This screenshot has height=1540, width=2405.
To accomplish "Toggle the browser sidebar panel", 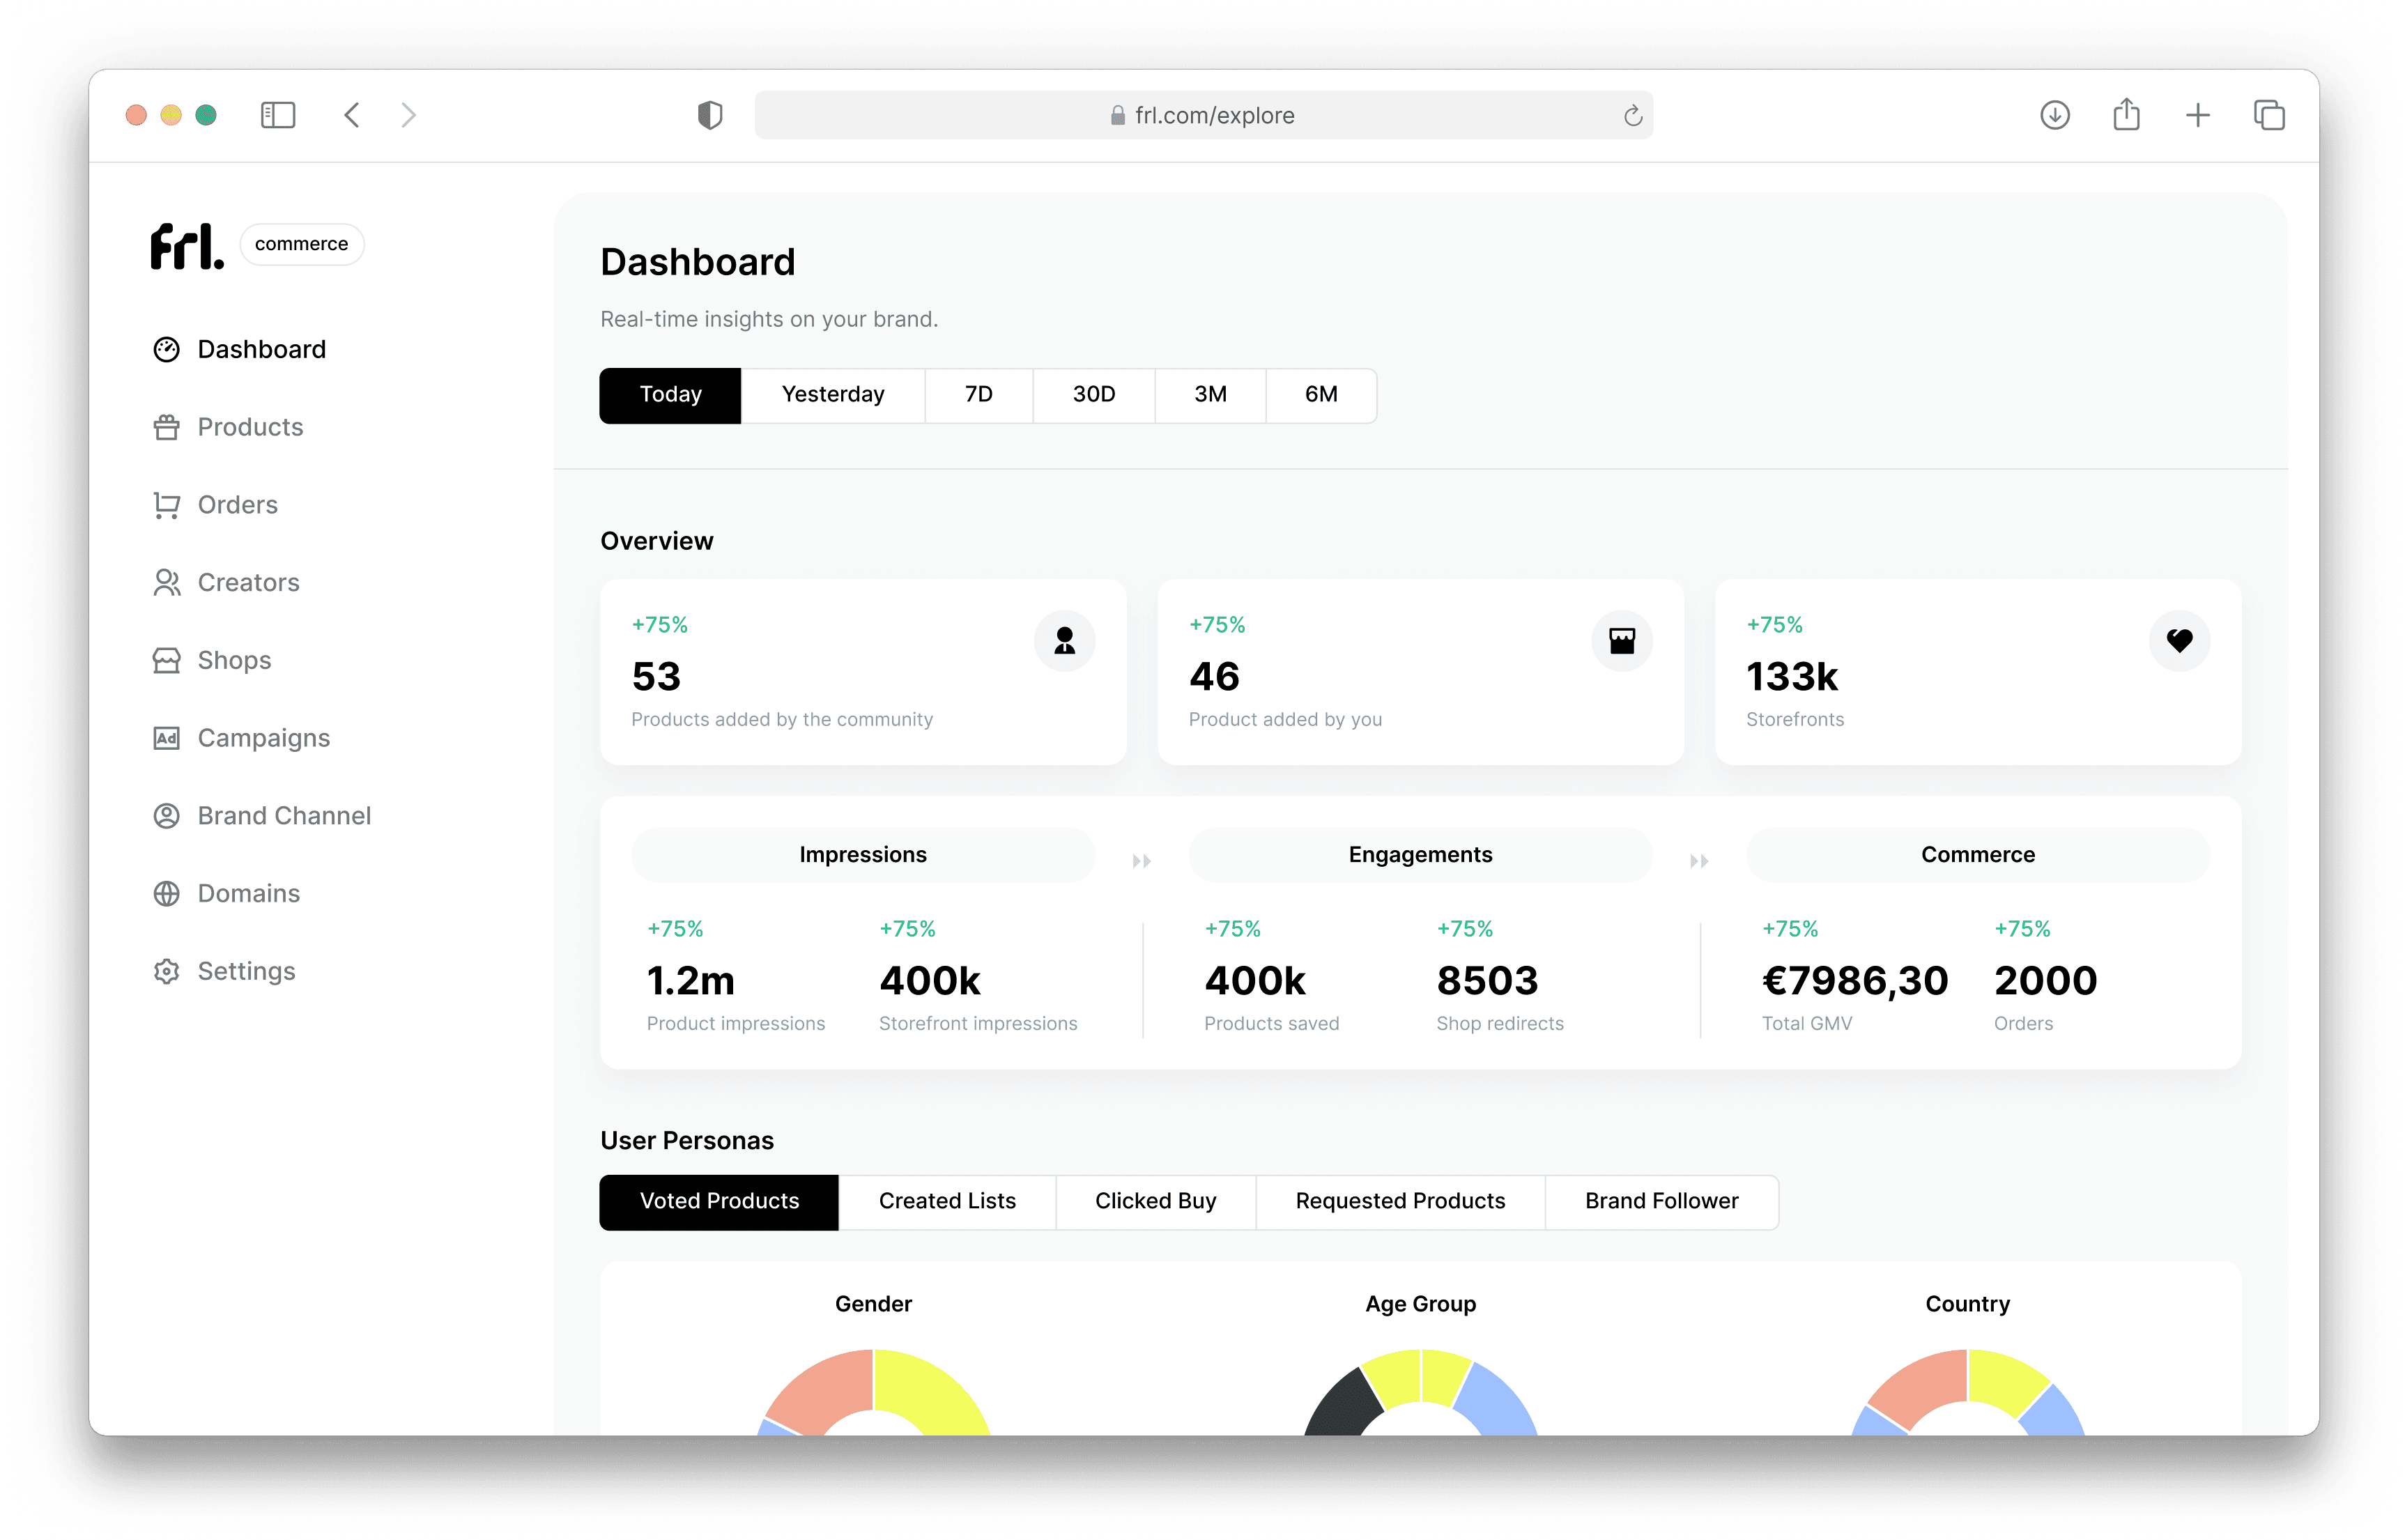I will point(278,115).
